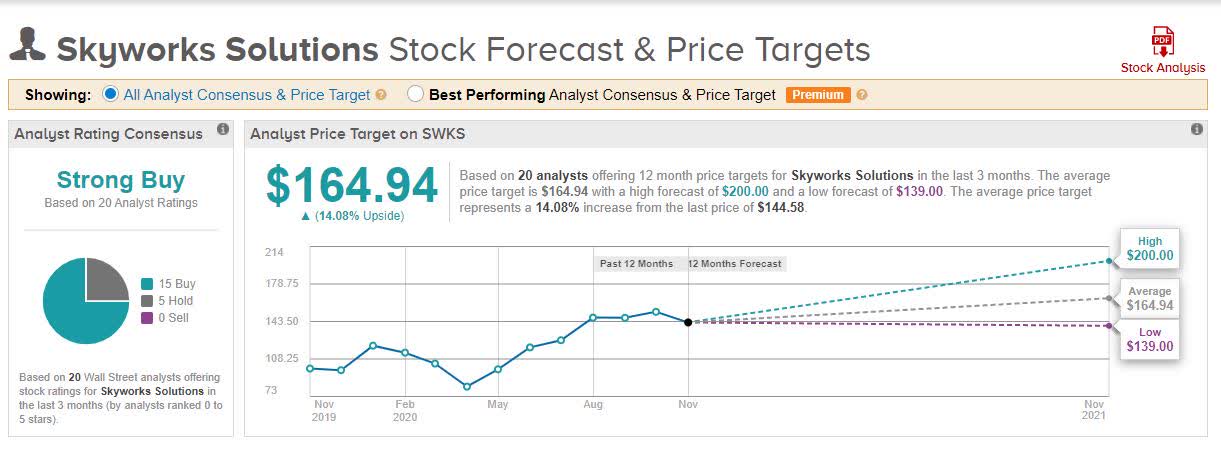Image resolution: width=1221 pixels, height=456 pixels.
Task: Click the orange Premium badge
Action: pyautogui.click(x=818, y=95)
